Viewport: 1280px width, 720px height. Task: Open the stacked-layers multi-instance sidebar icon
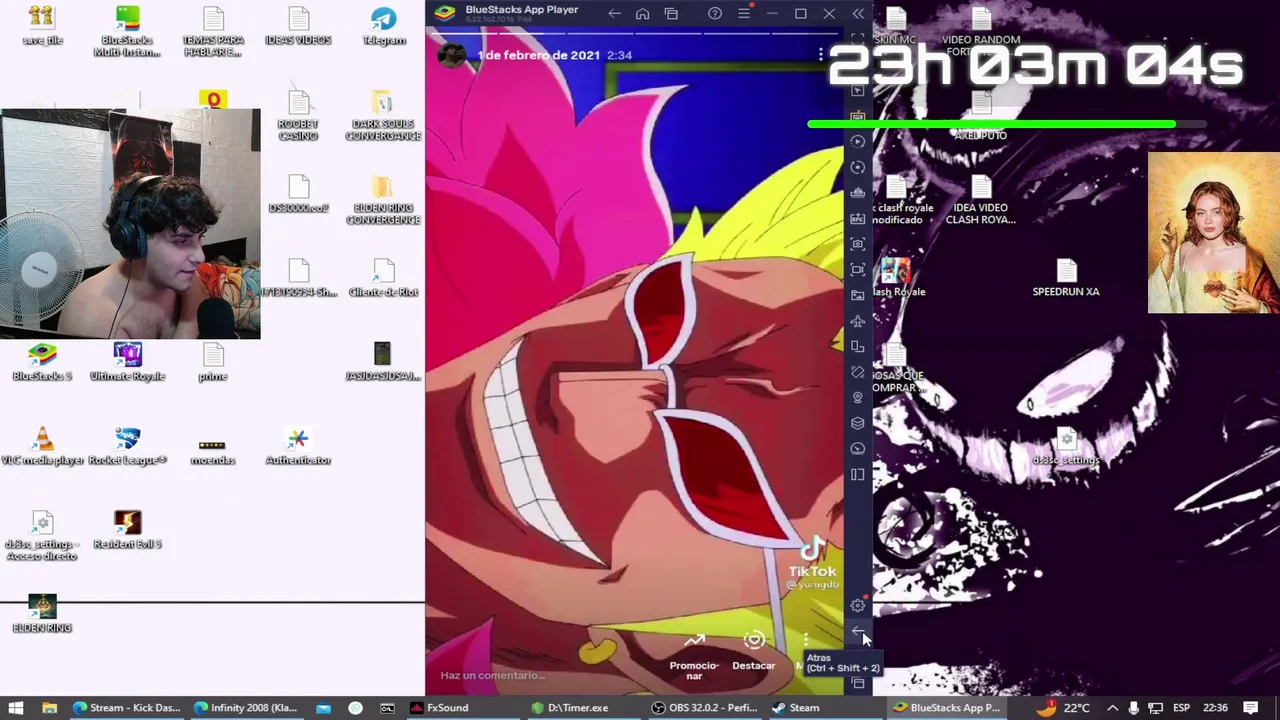858,423
